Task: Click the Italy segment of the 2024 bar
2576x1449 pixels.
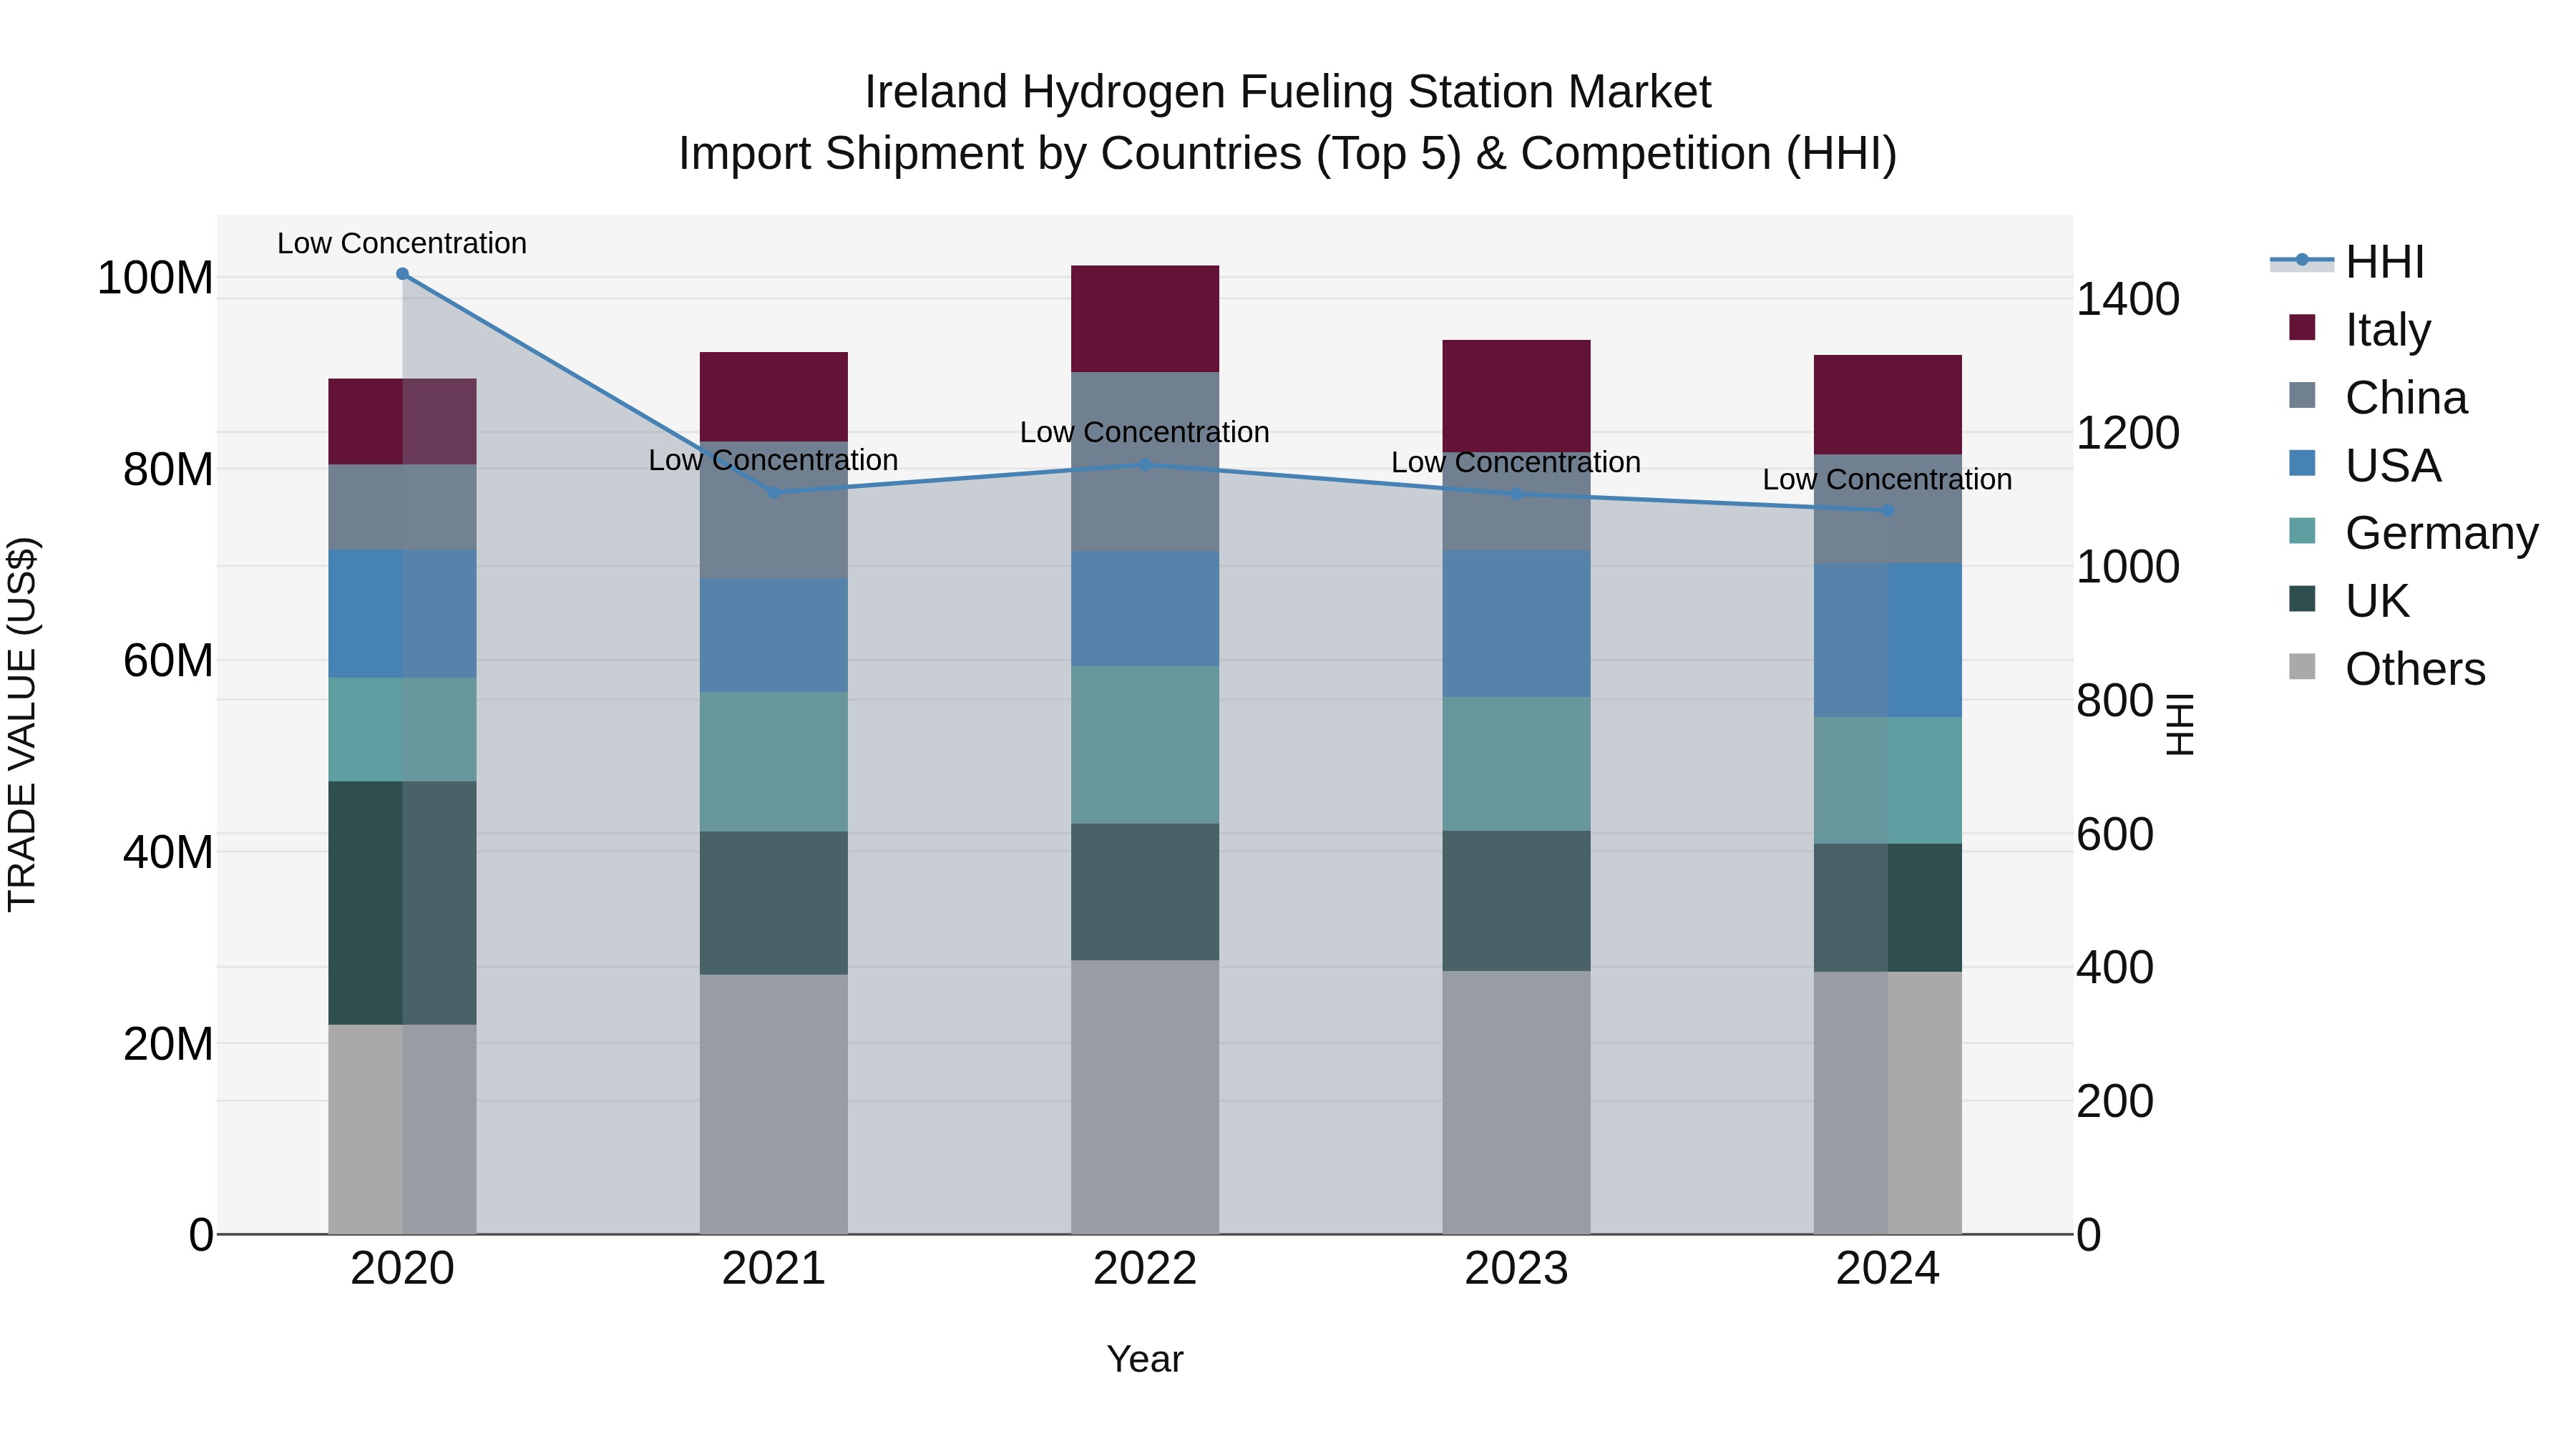Action: point(1888,405)
